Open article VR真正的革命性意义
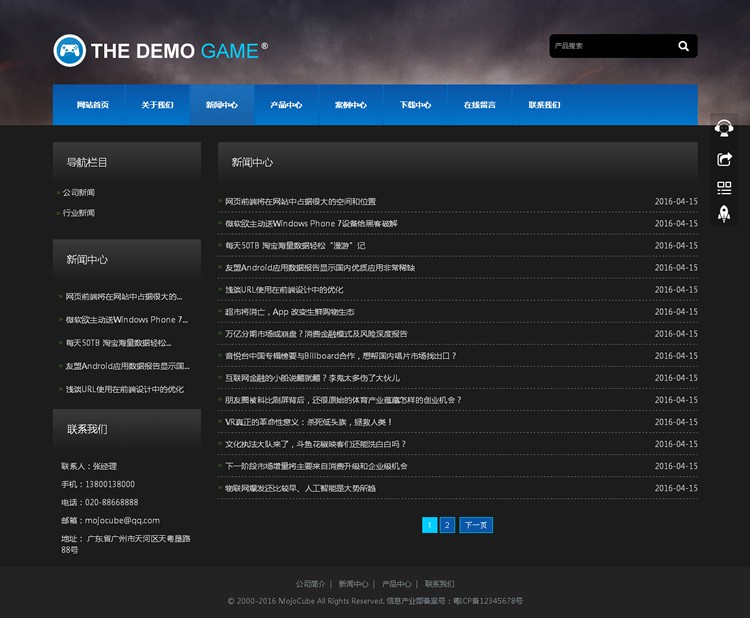Image resolution: width=750 pixels, height=618 pixels. point(309,422)
